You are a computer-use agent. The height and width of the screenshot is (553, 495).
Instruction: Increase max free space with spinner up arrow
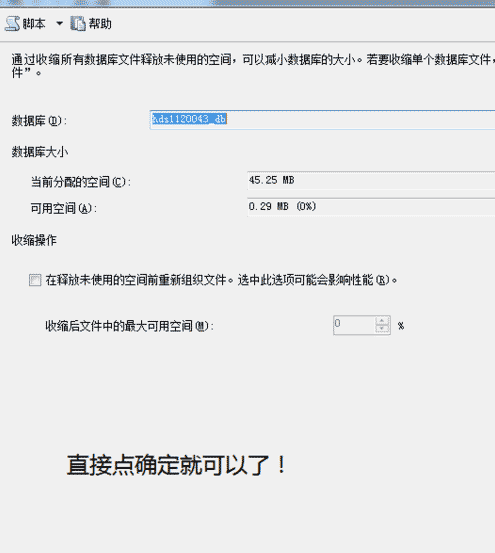(x=382, y=321)
